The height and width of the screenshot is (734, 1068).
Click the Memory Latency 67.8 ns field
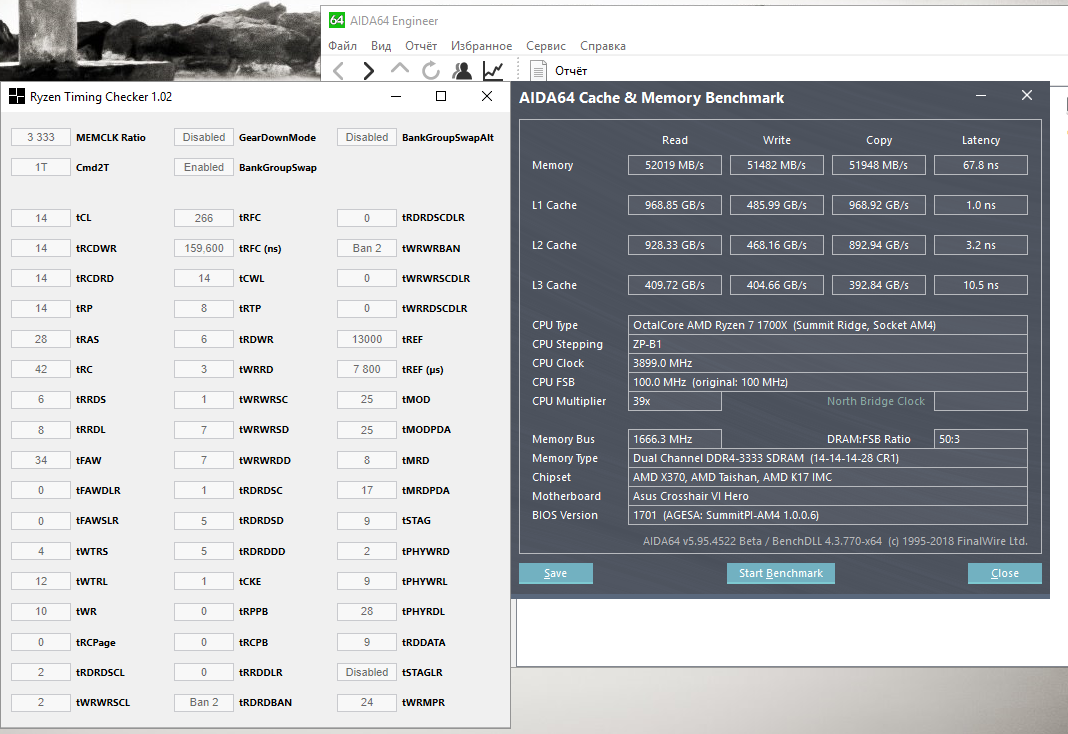point(981,165)
